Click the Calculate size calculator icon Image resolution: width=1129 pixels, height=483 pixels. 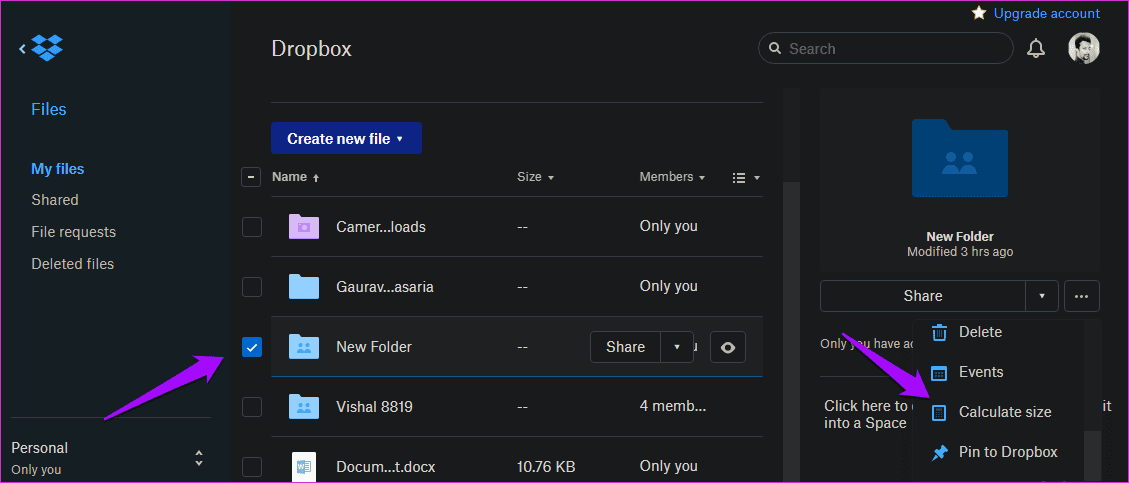[939, 412]
